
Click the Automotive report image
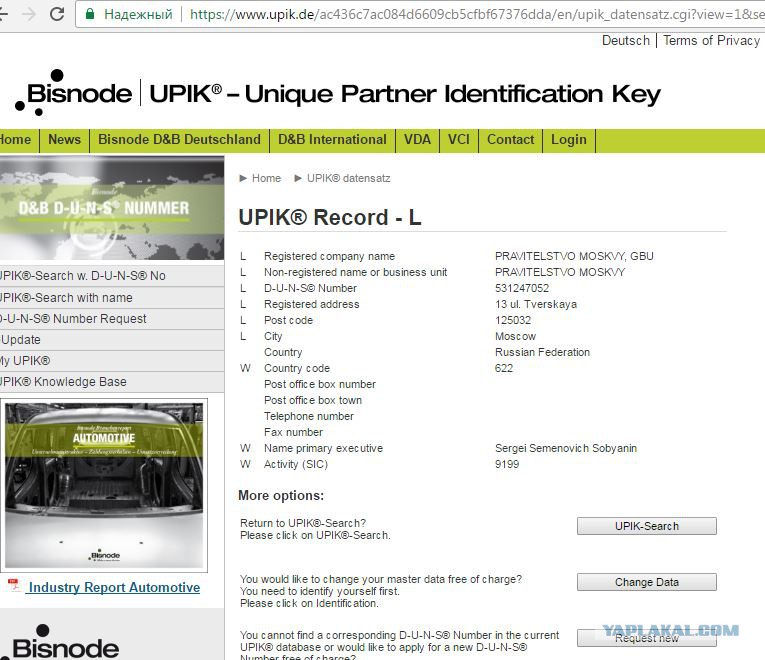click(104, 485)
